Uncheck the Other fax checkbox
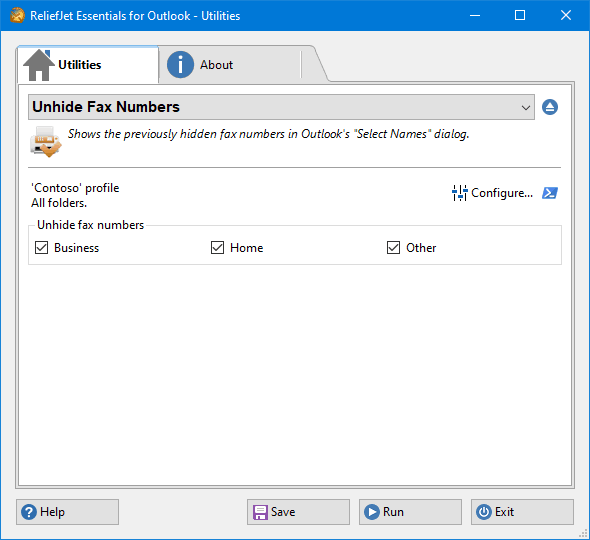The image size is (590, 540). pos(394,248)
